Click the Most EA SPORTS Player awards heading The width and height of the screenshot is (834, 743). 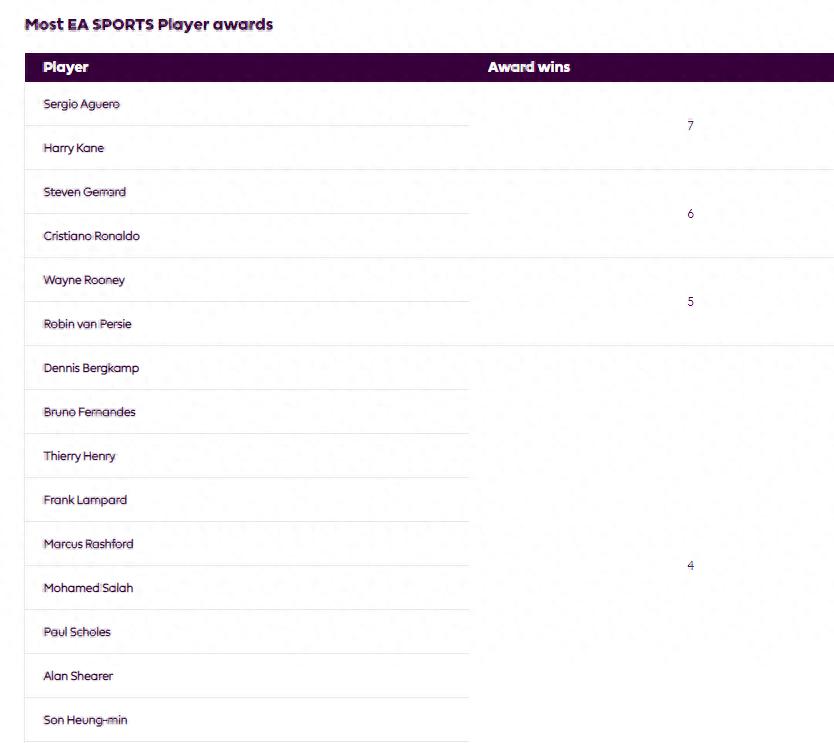click(148, 24)
